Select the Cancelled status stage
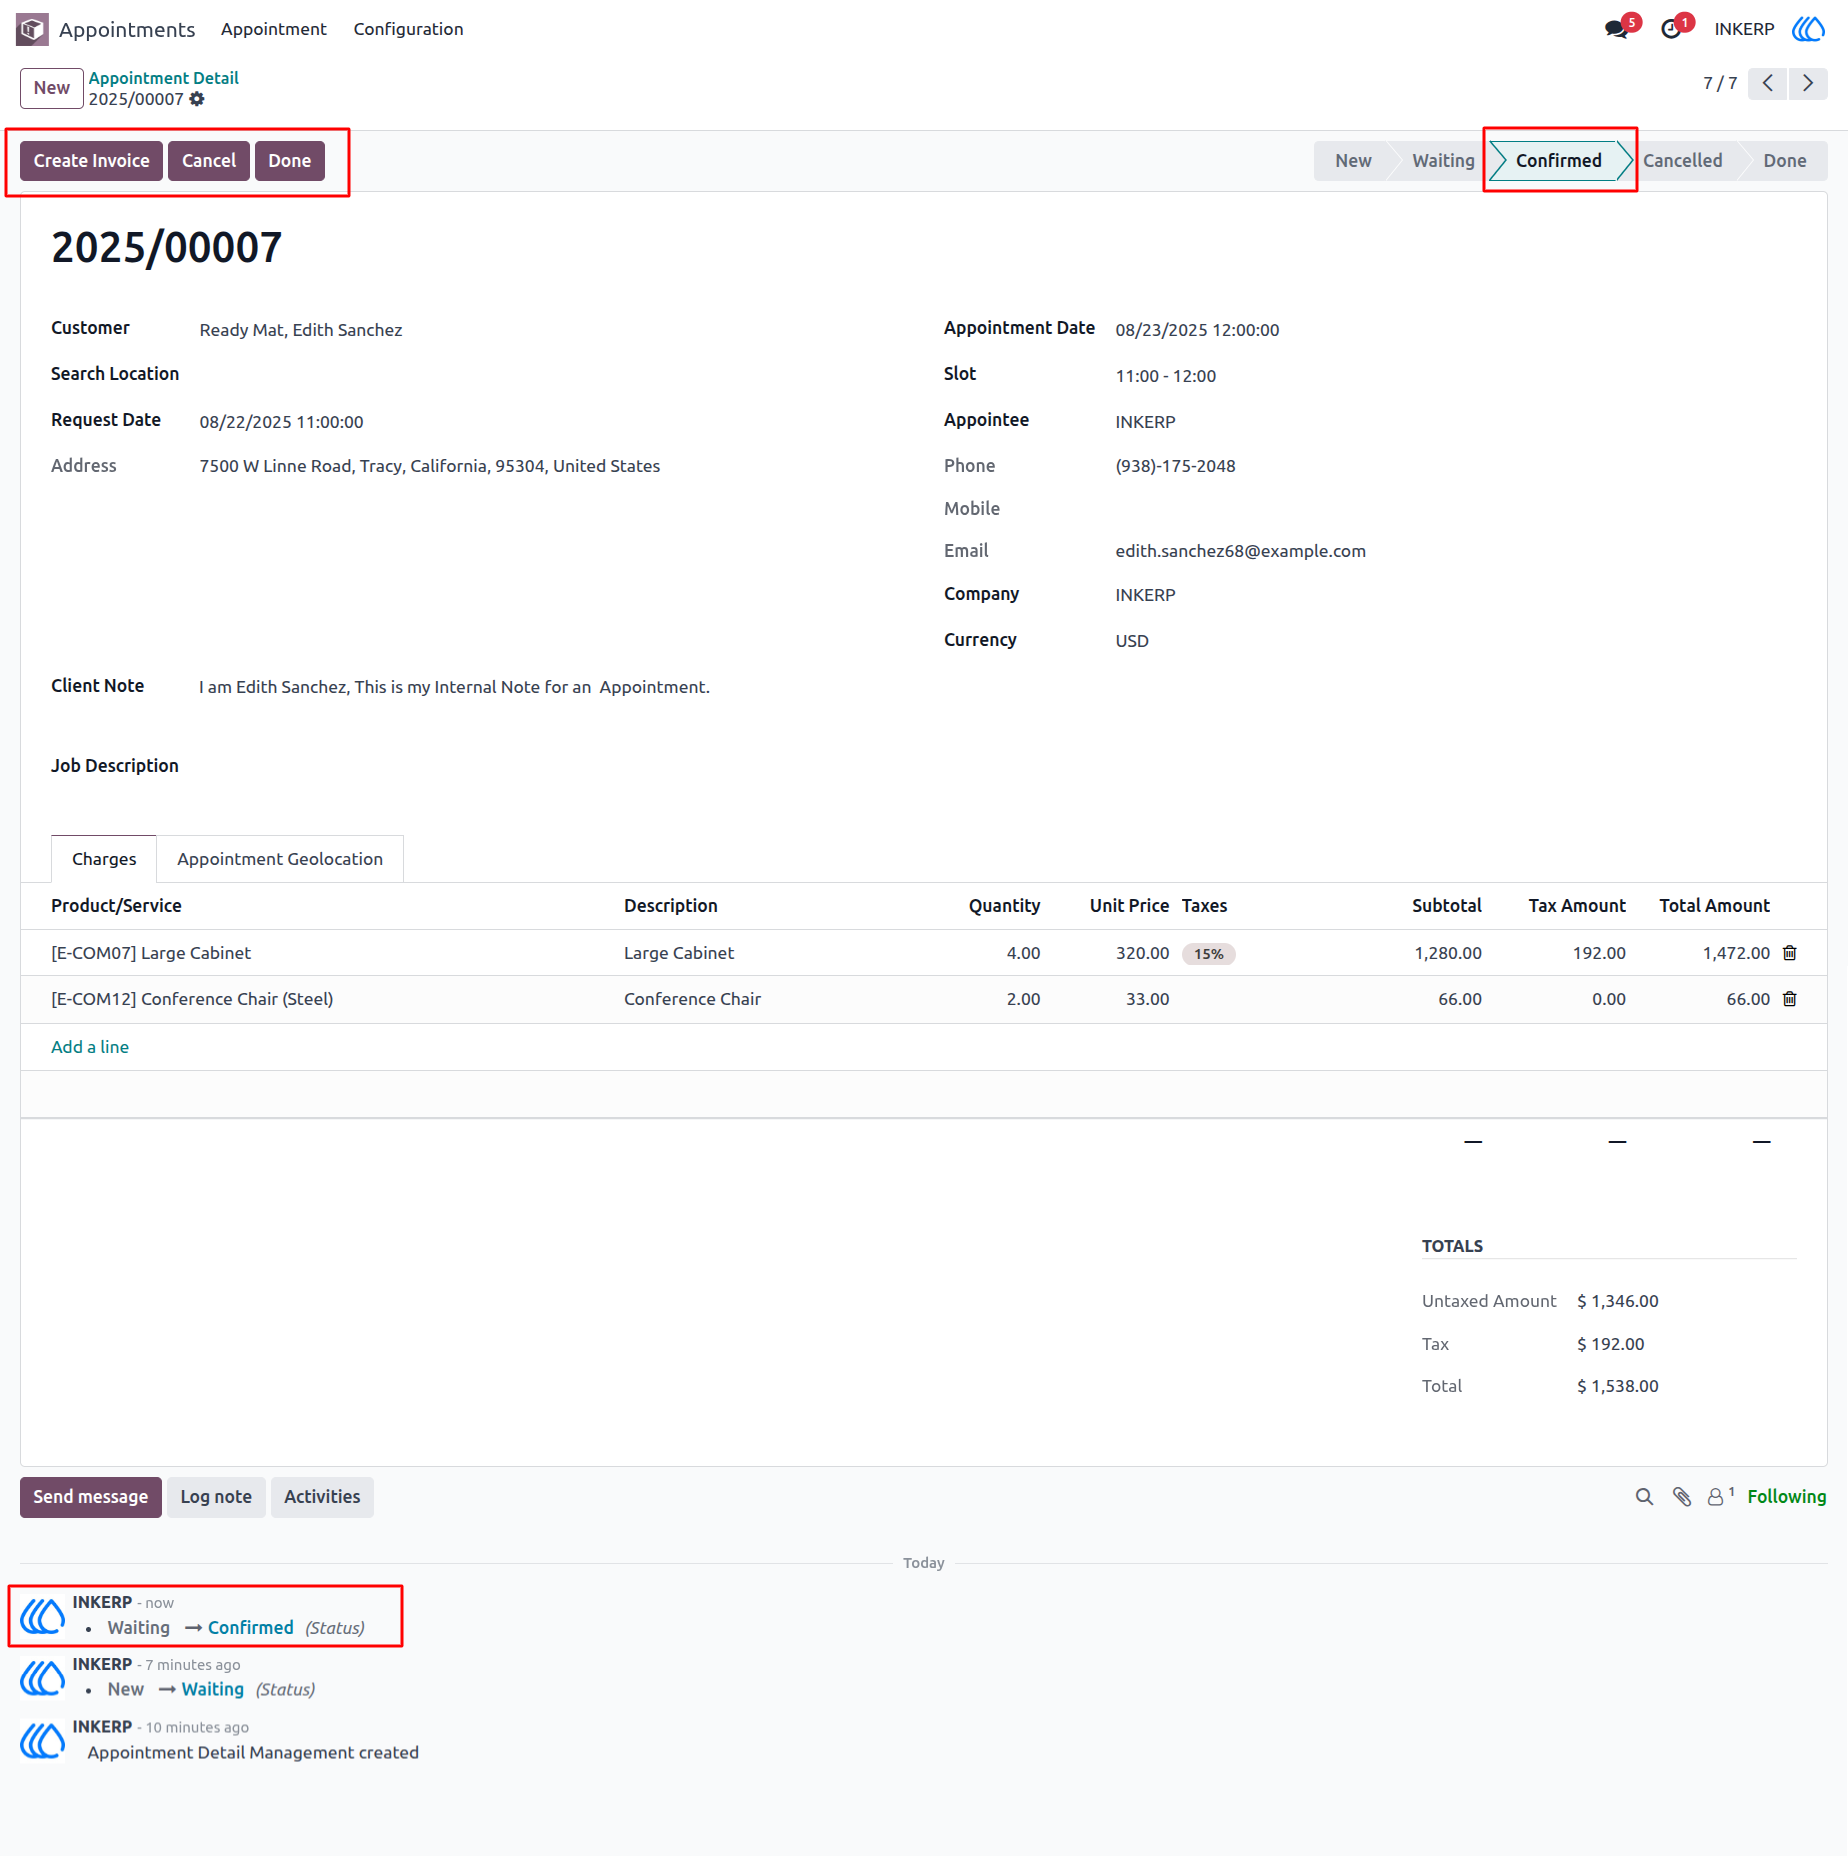 click(1682, 161)
